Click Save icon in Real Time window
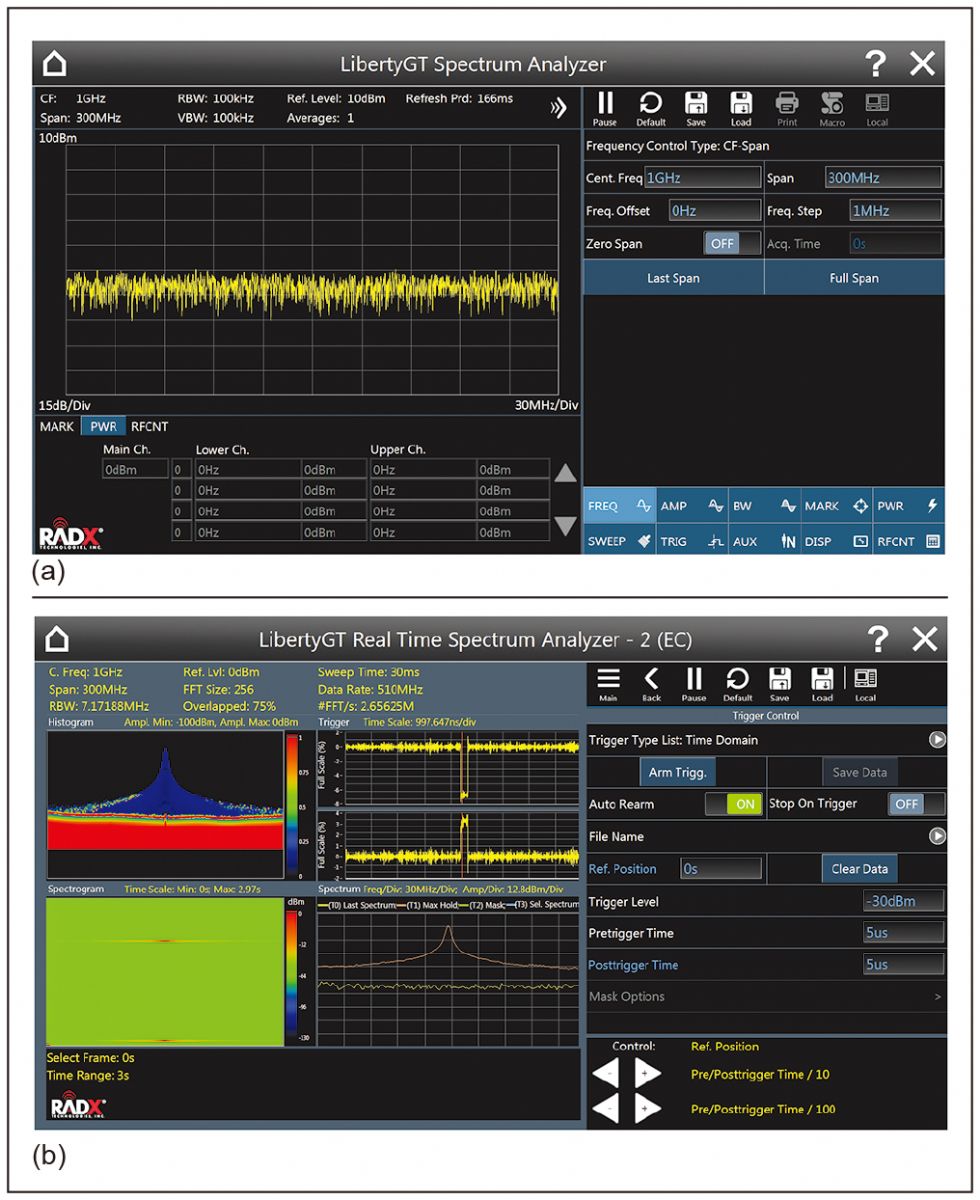 pyautogui.click(x=779, y=684)
